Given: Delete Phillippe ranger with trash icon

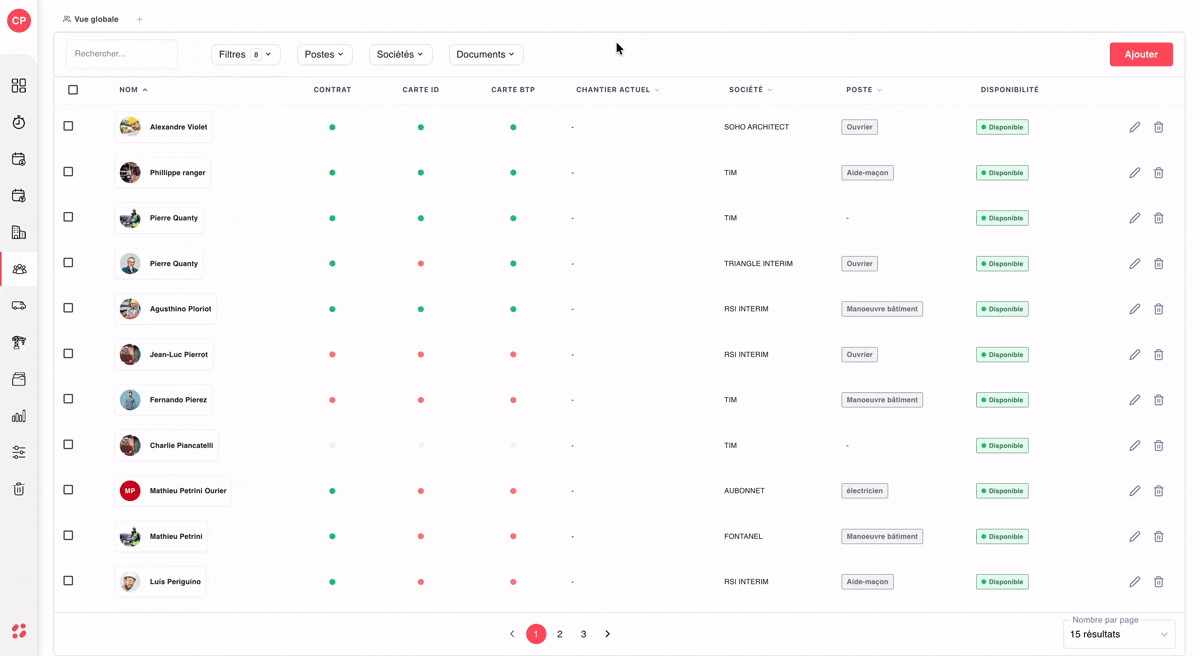Looking at the screenshot, I should [x=1158, y=173].
